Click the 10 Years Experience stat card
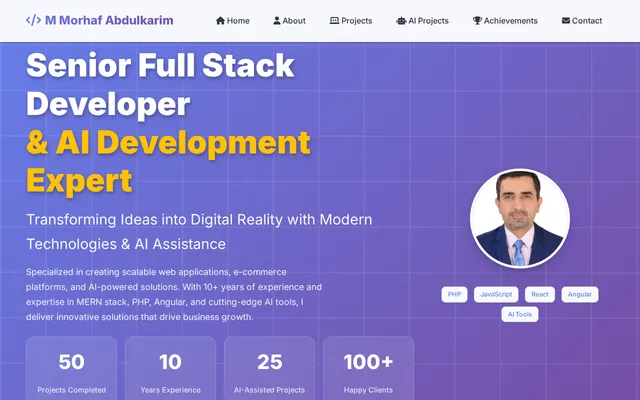640x400 pixels. coord(171,368)
